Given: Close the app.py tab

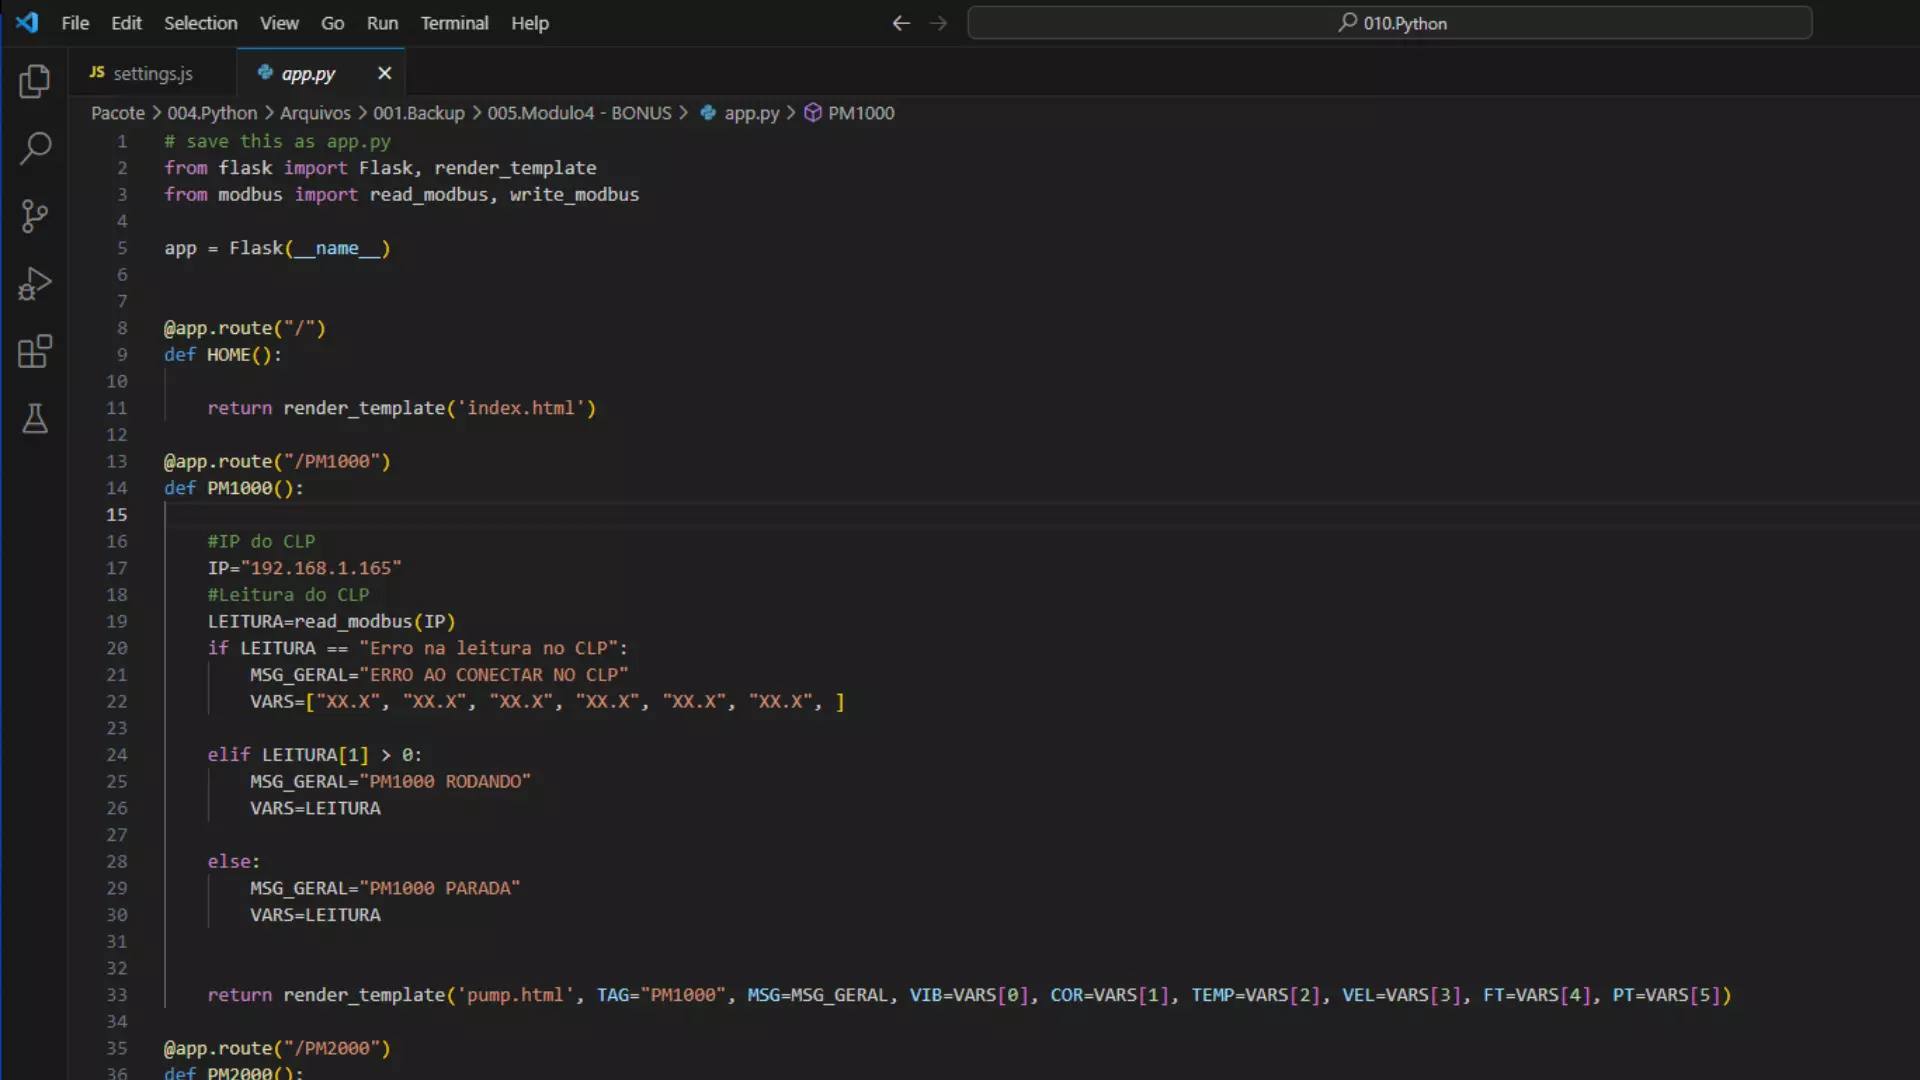Looking at the screenshot, I should [384, 73].
